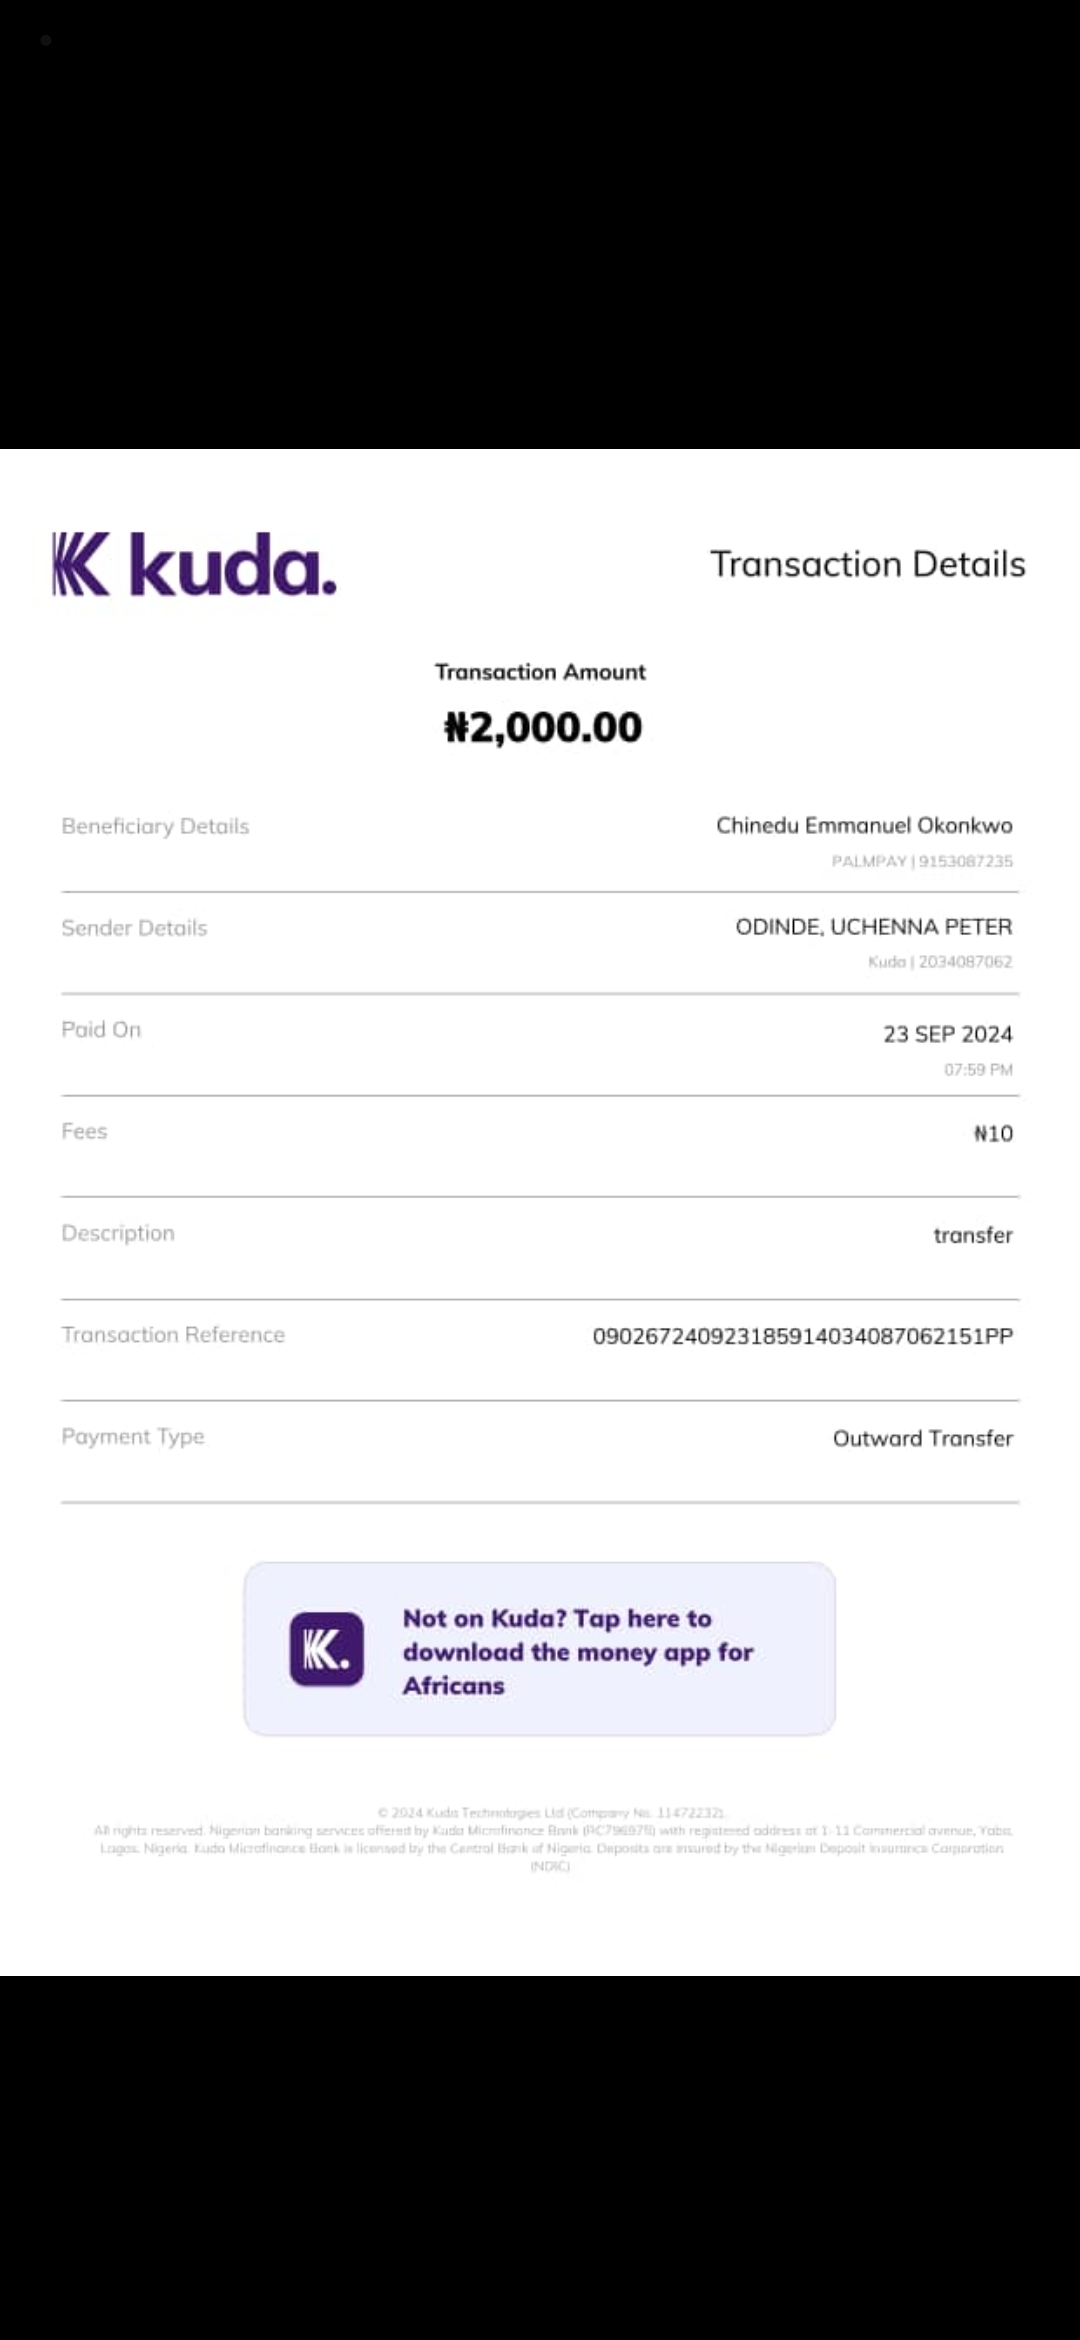Click the 'transfer' description value
The height and width of the screenshot is (2340, 1080).
[972, 1235]
